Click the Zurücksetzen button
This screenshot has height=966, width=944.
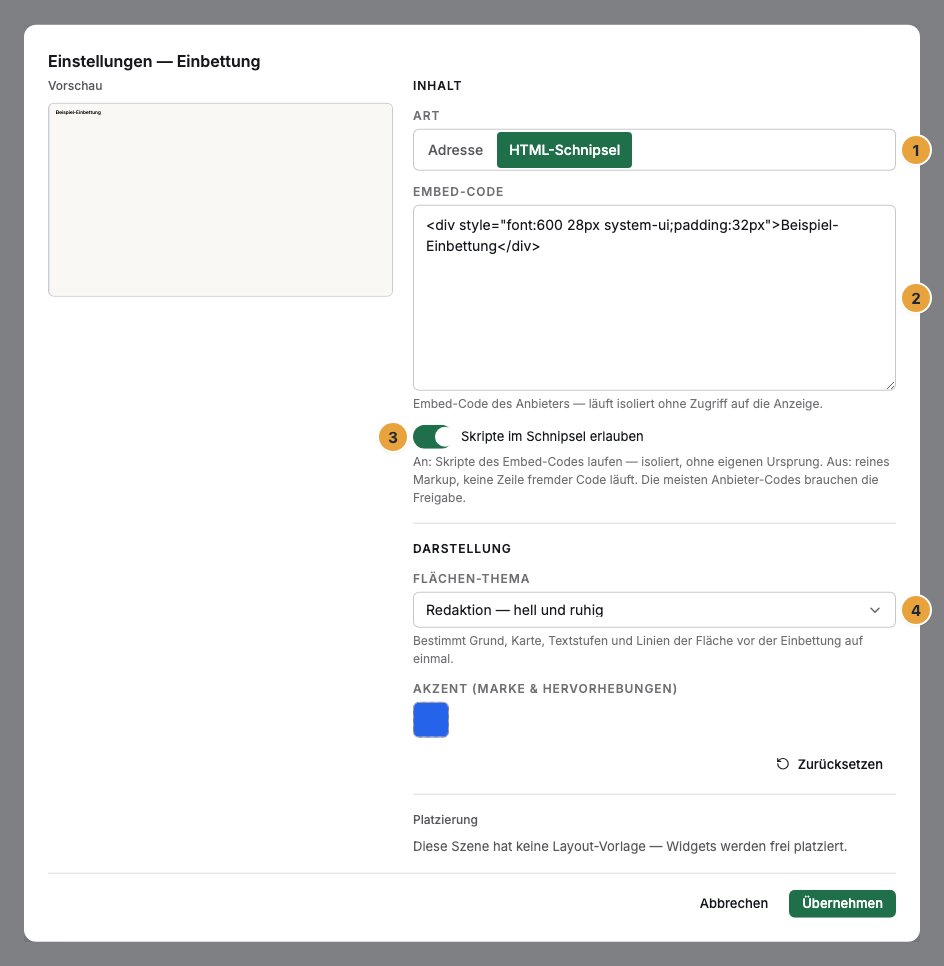pos(829,764)
